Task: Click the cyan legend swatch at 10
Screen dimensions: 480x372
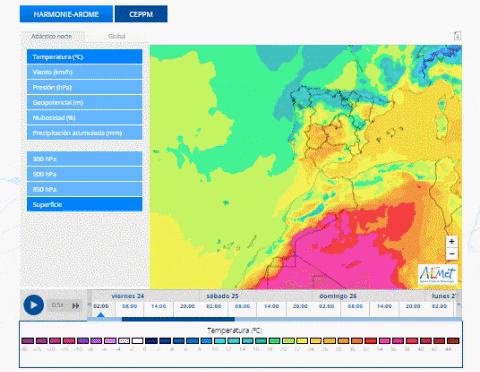Action: click(x=220, y=341)
